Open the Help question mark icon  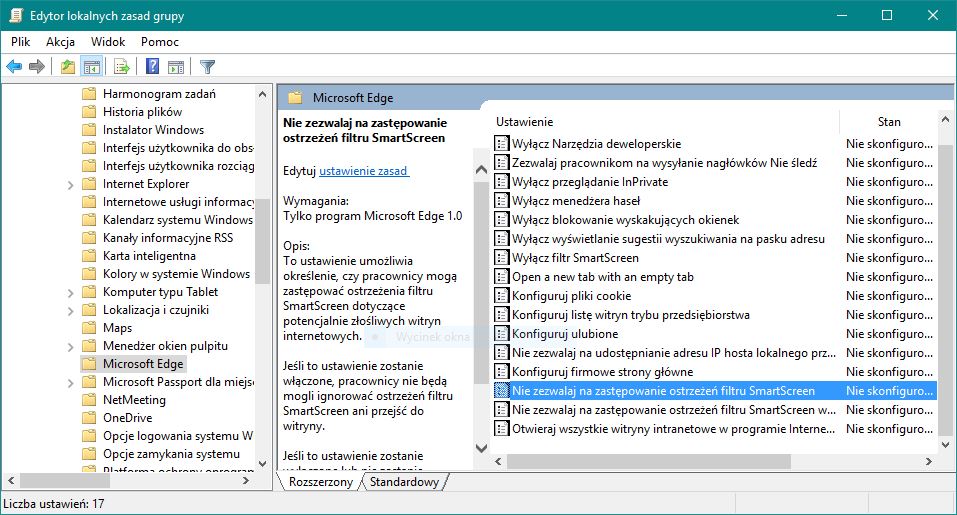click(152, 66)
